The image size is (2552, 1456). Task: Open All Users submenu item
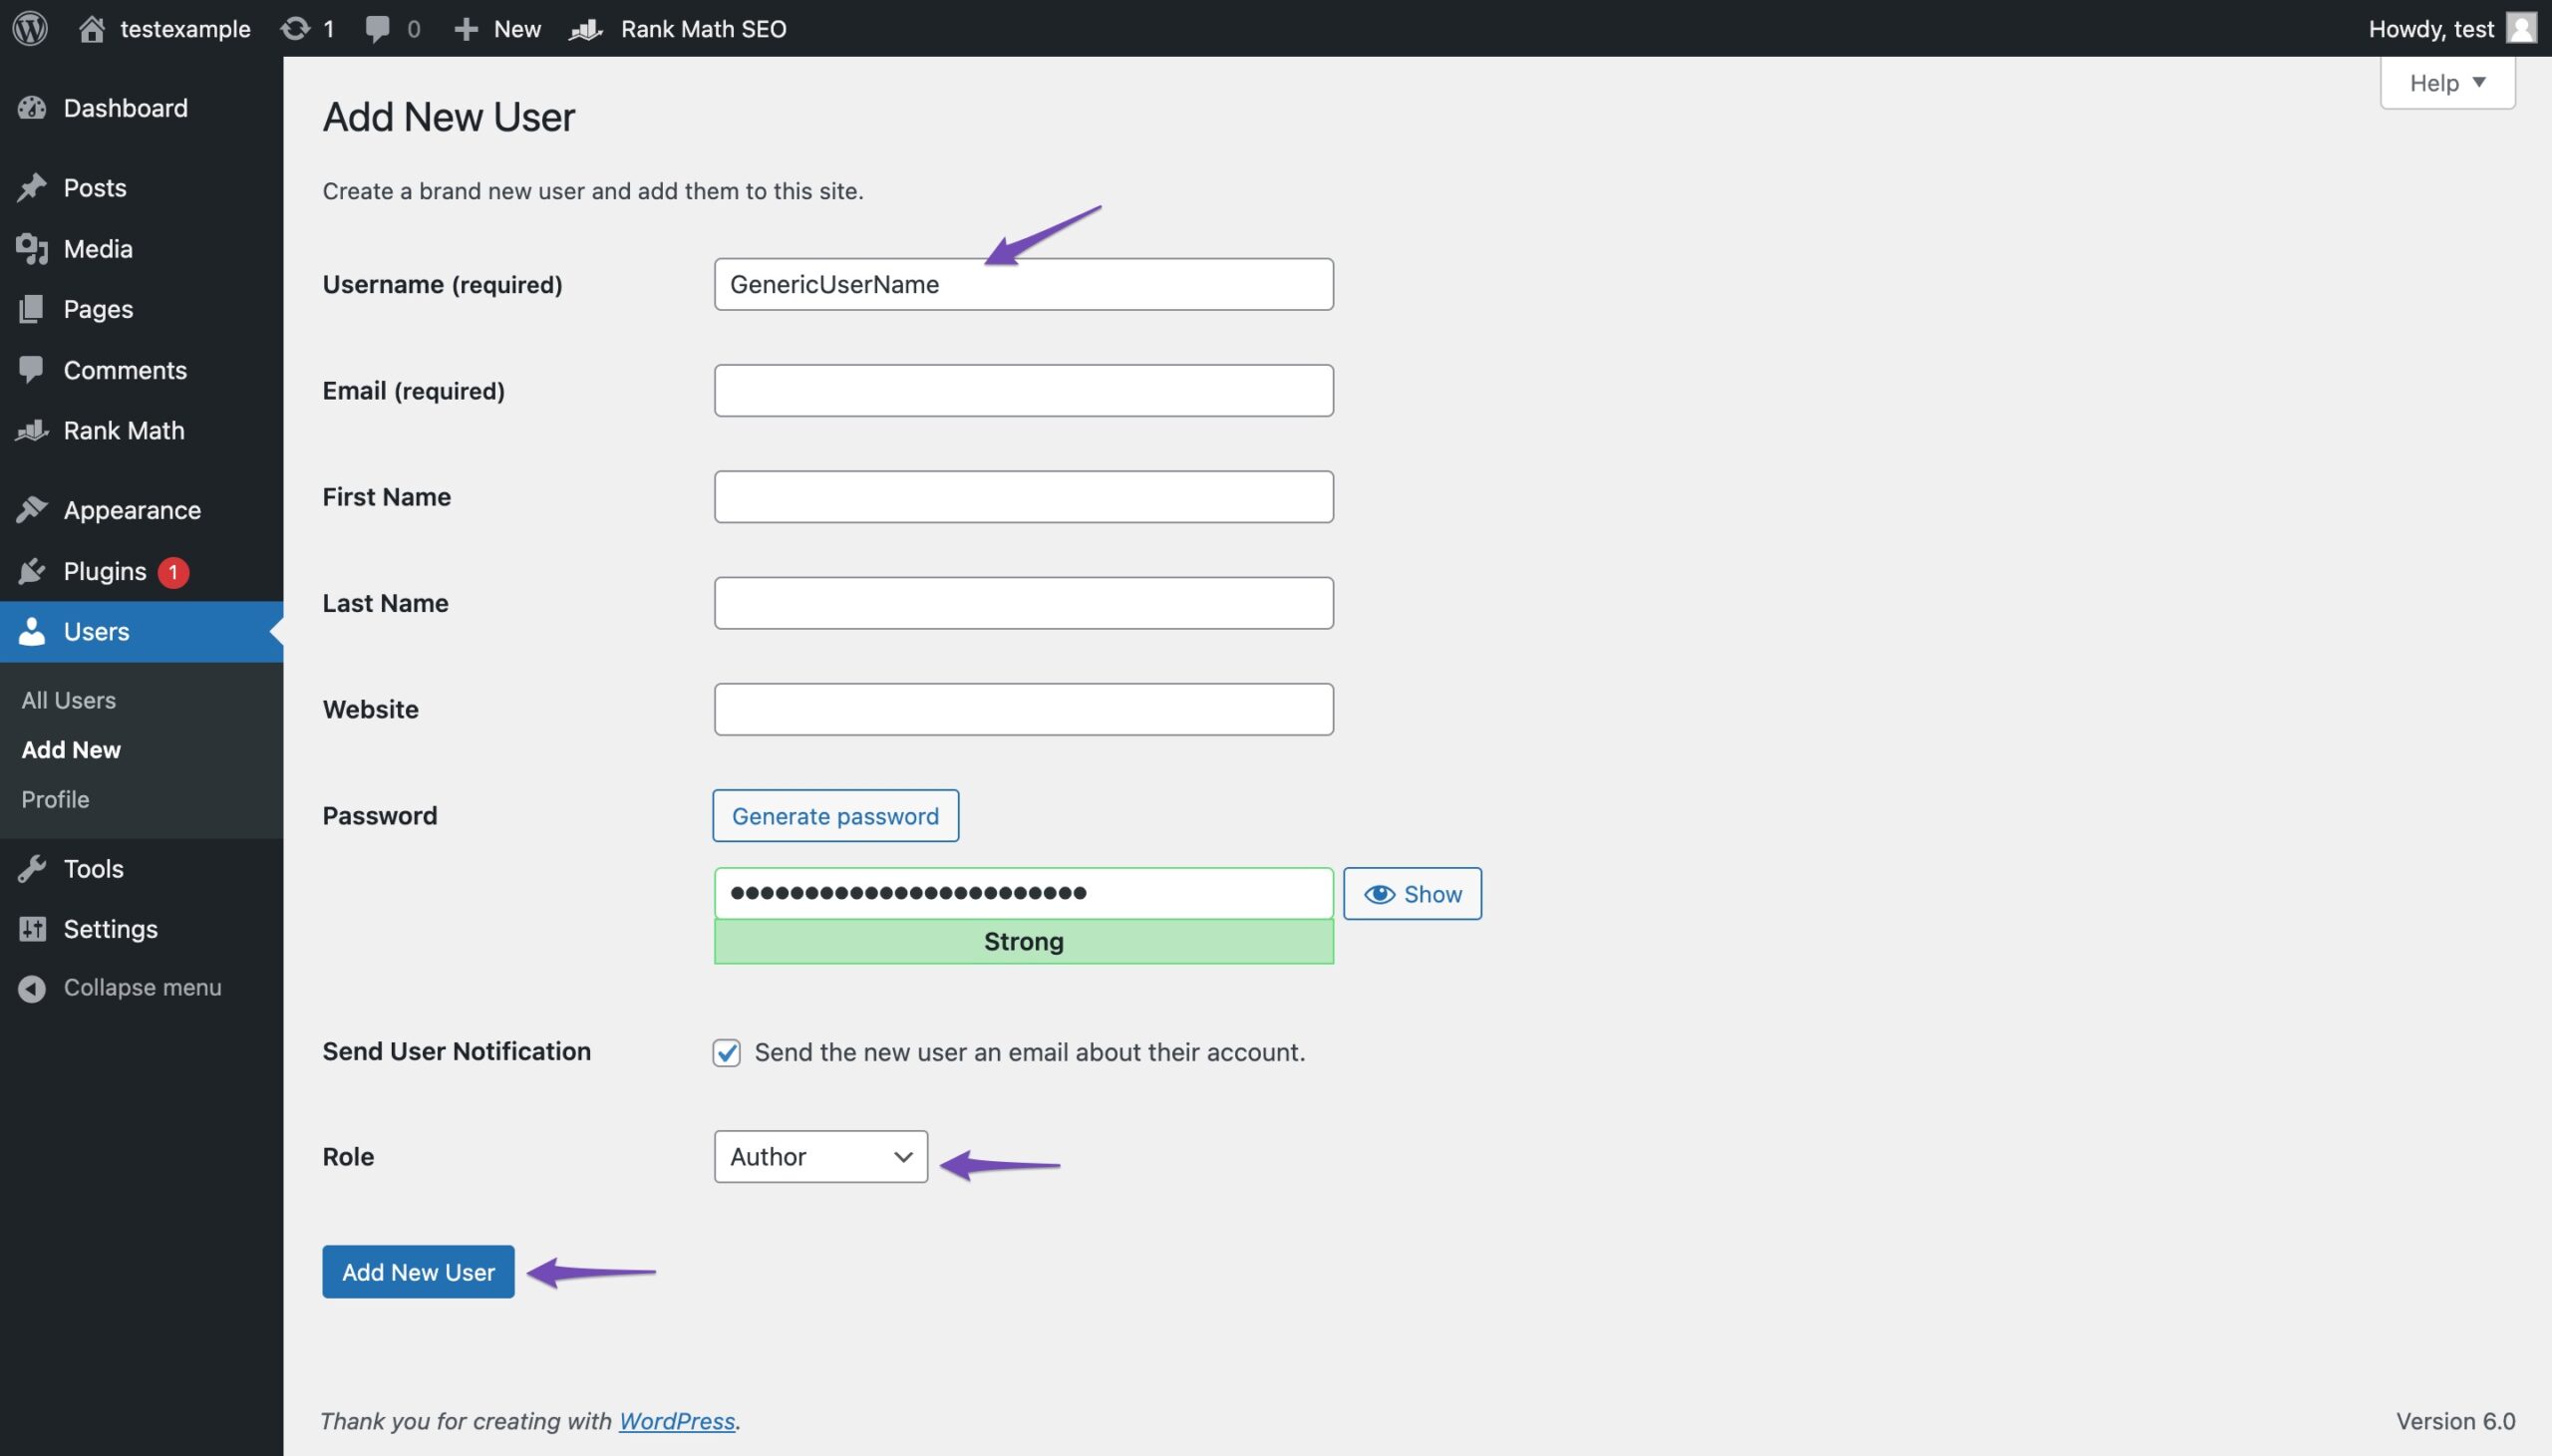[x=69, y=699]
